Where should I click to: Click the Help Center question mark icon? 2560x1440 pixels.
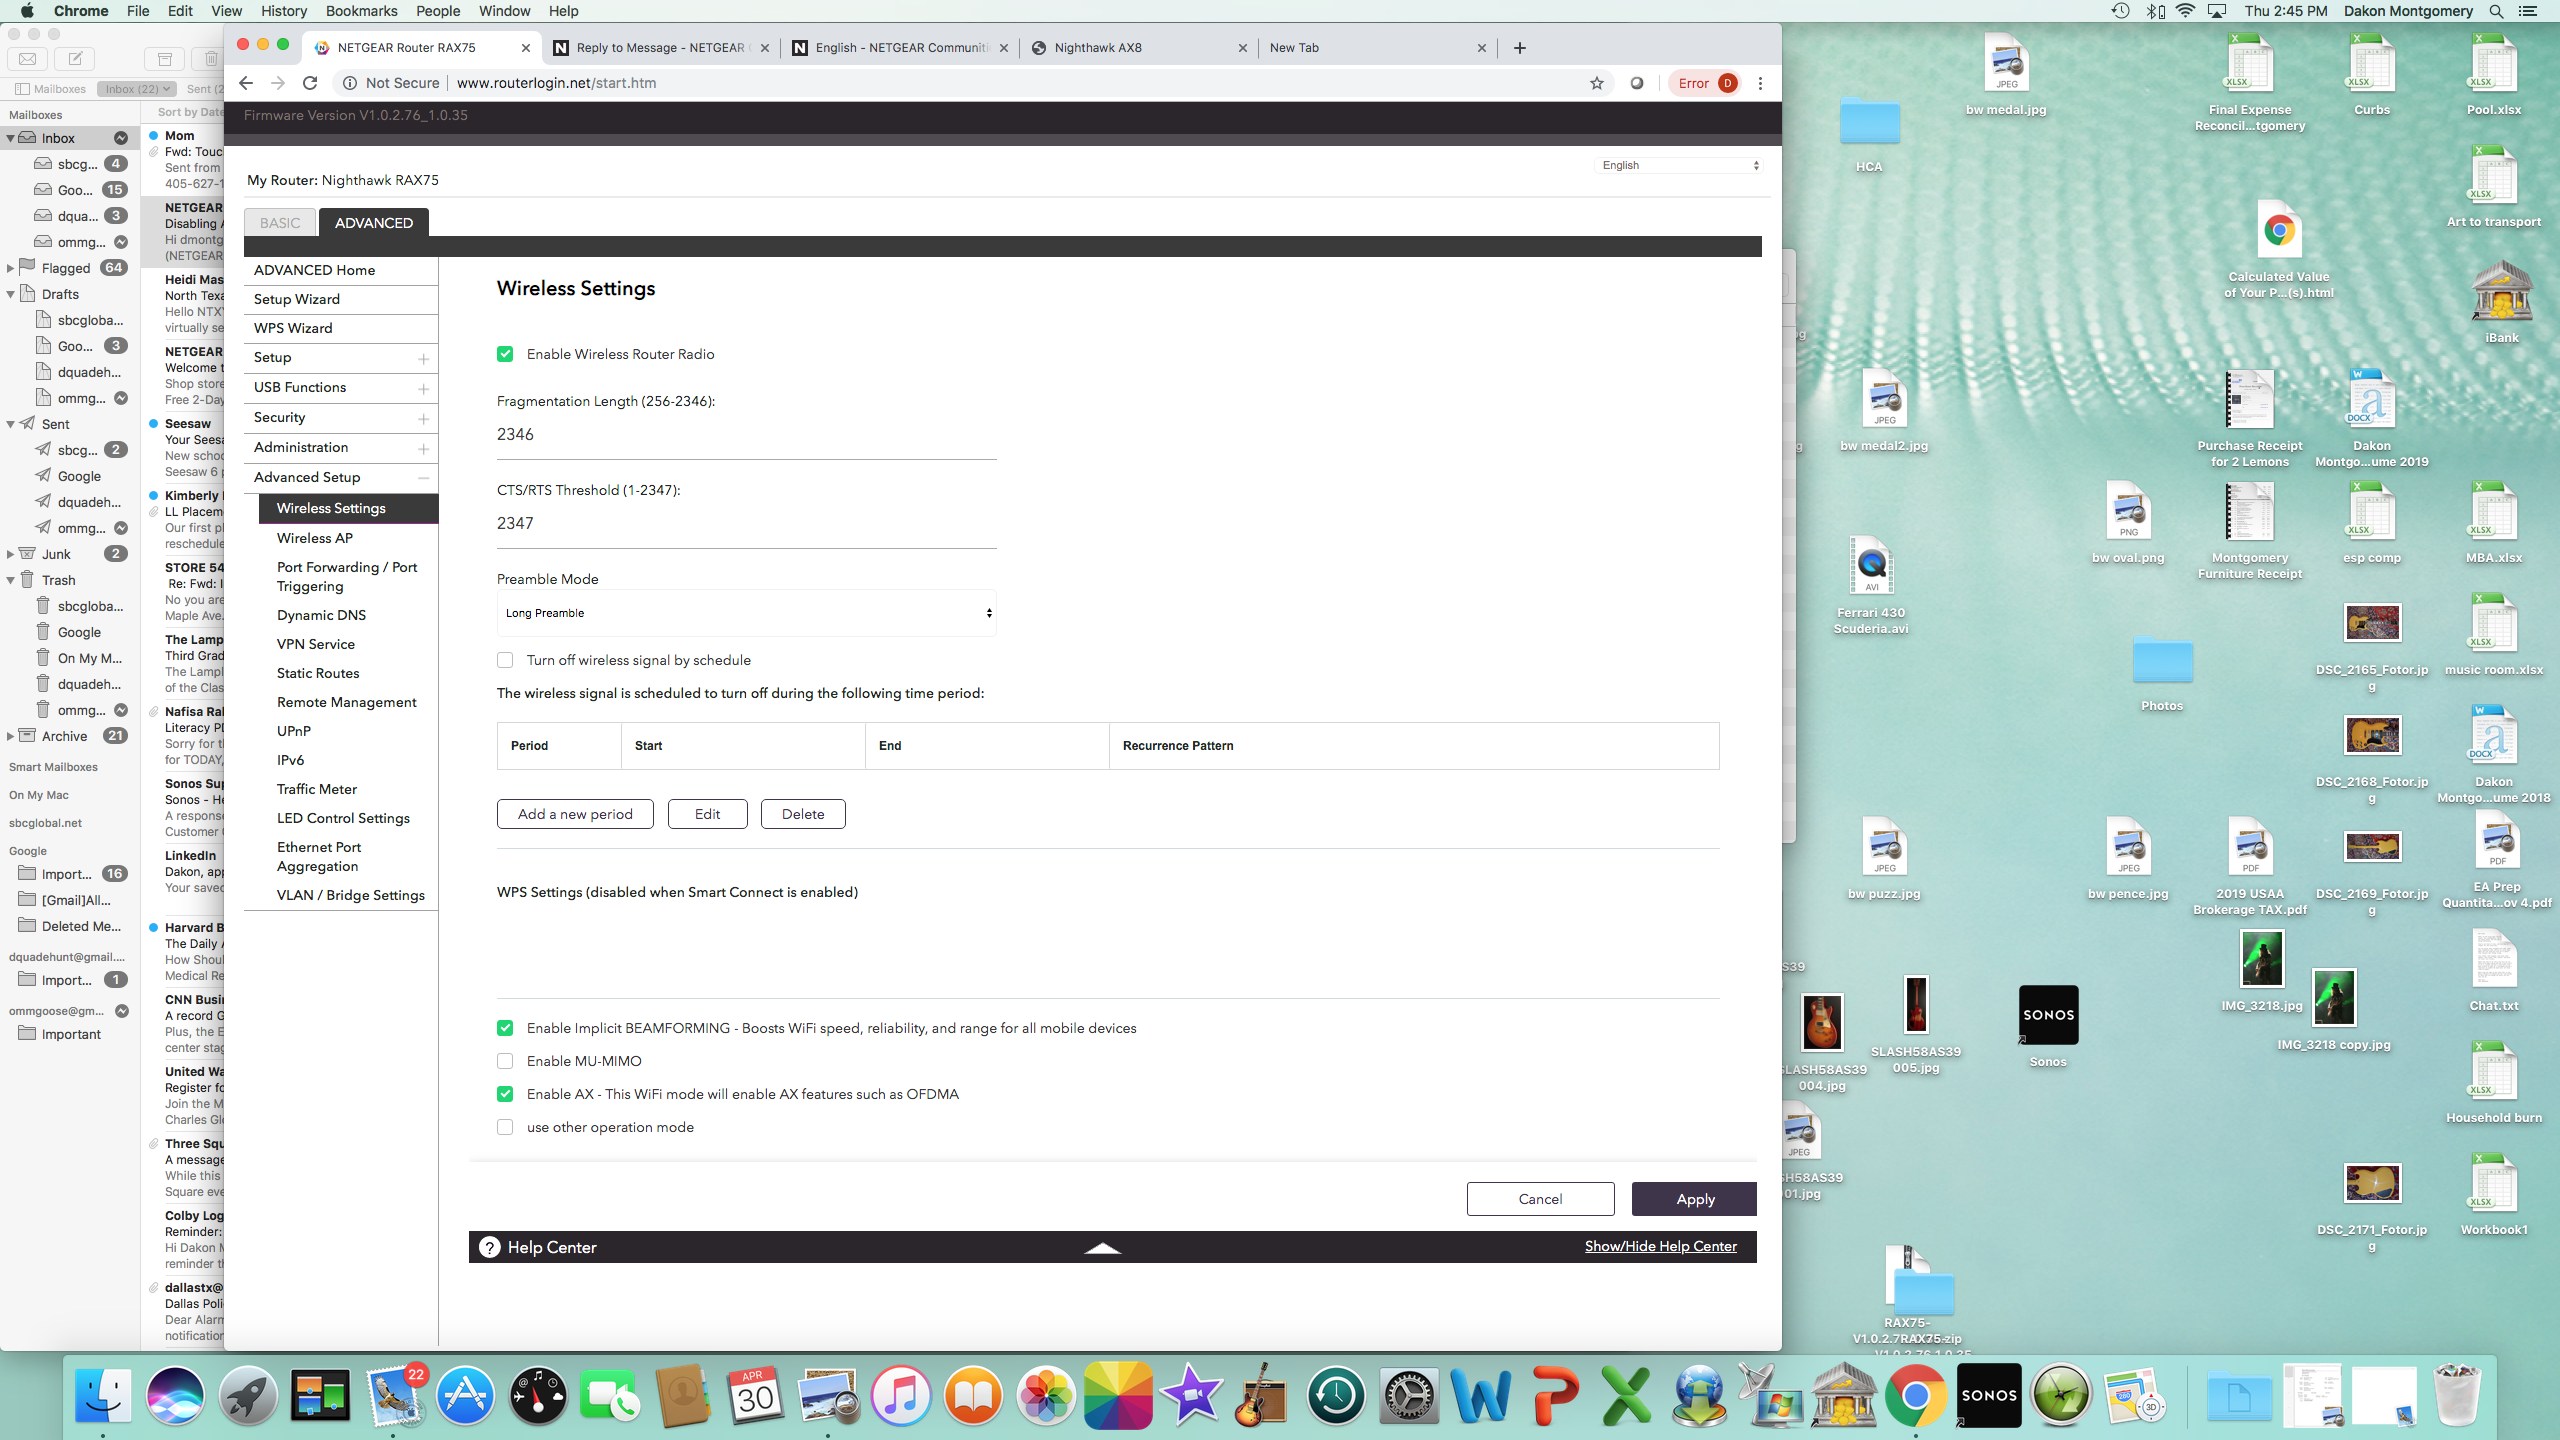489,1247
